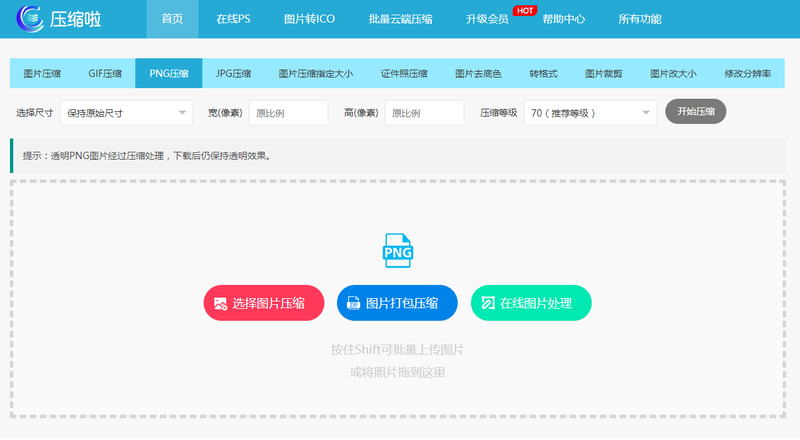Click the 或将照片拖到这里 text
The height and width of the screenshot is (440, 800).
click(397, 372)
